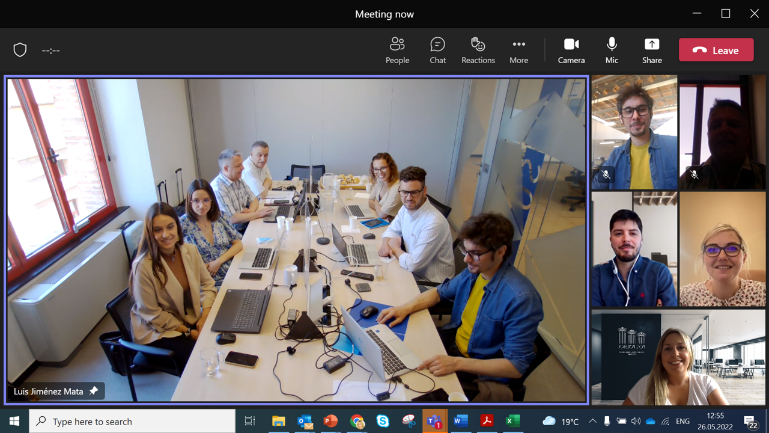Click the taskbar search box
This screenshot has width=769, height=433.
coord(132,421)
